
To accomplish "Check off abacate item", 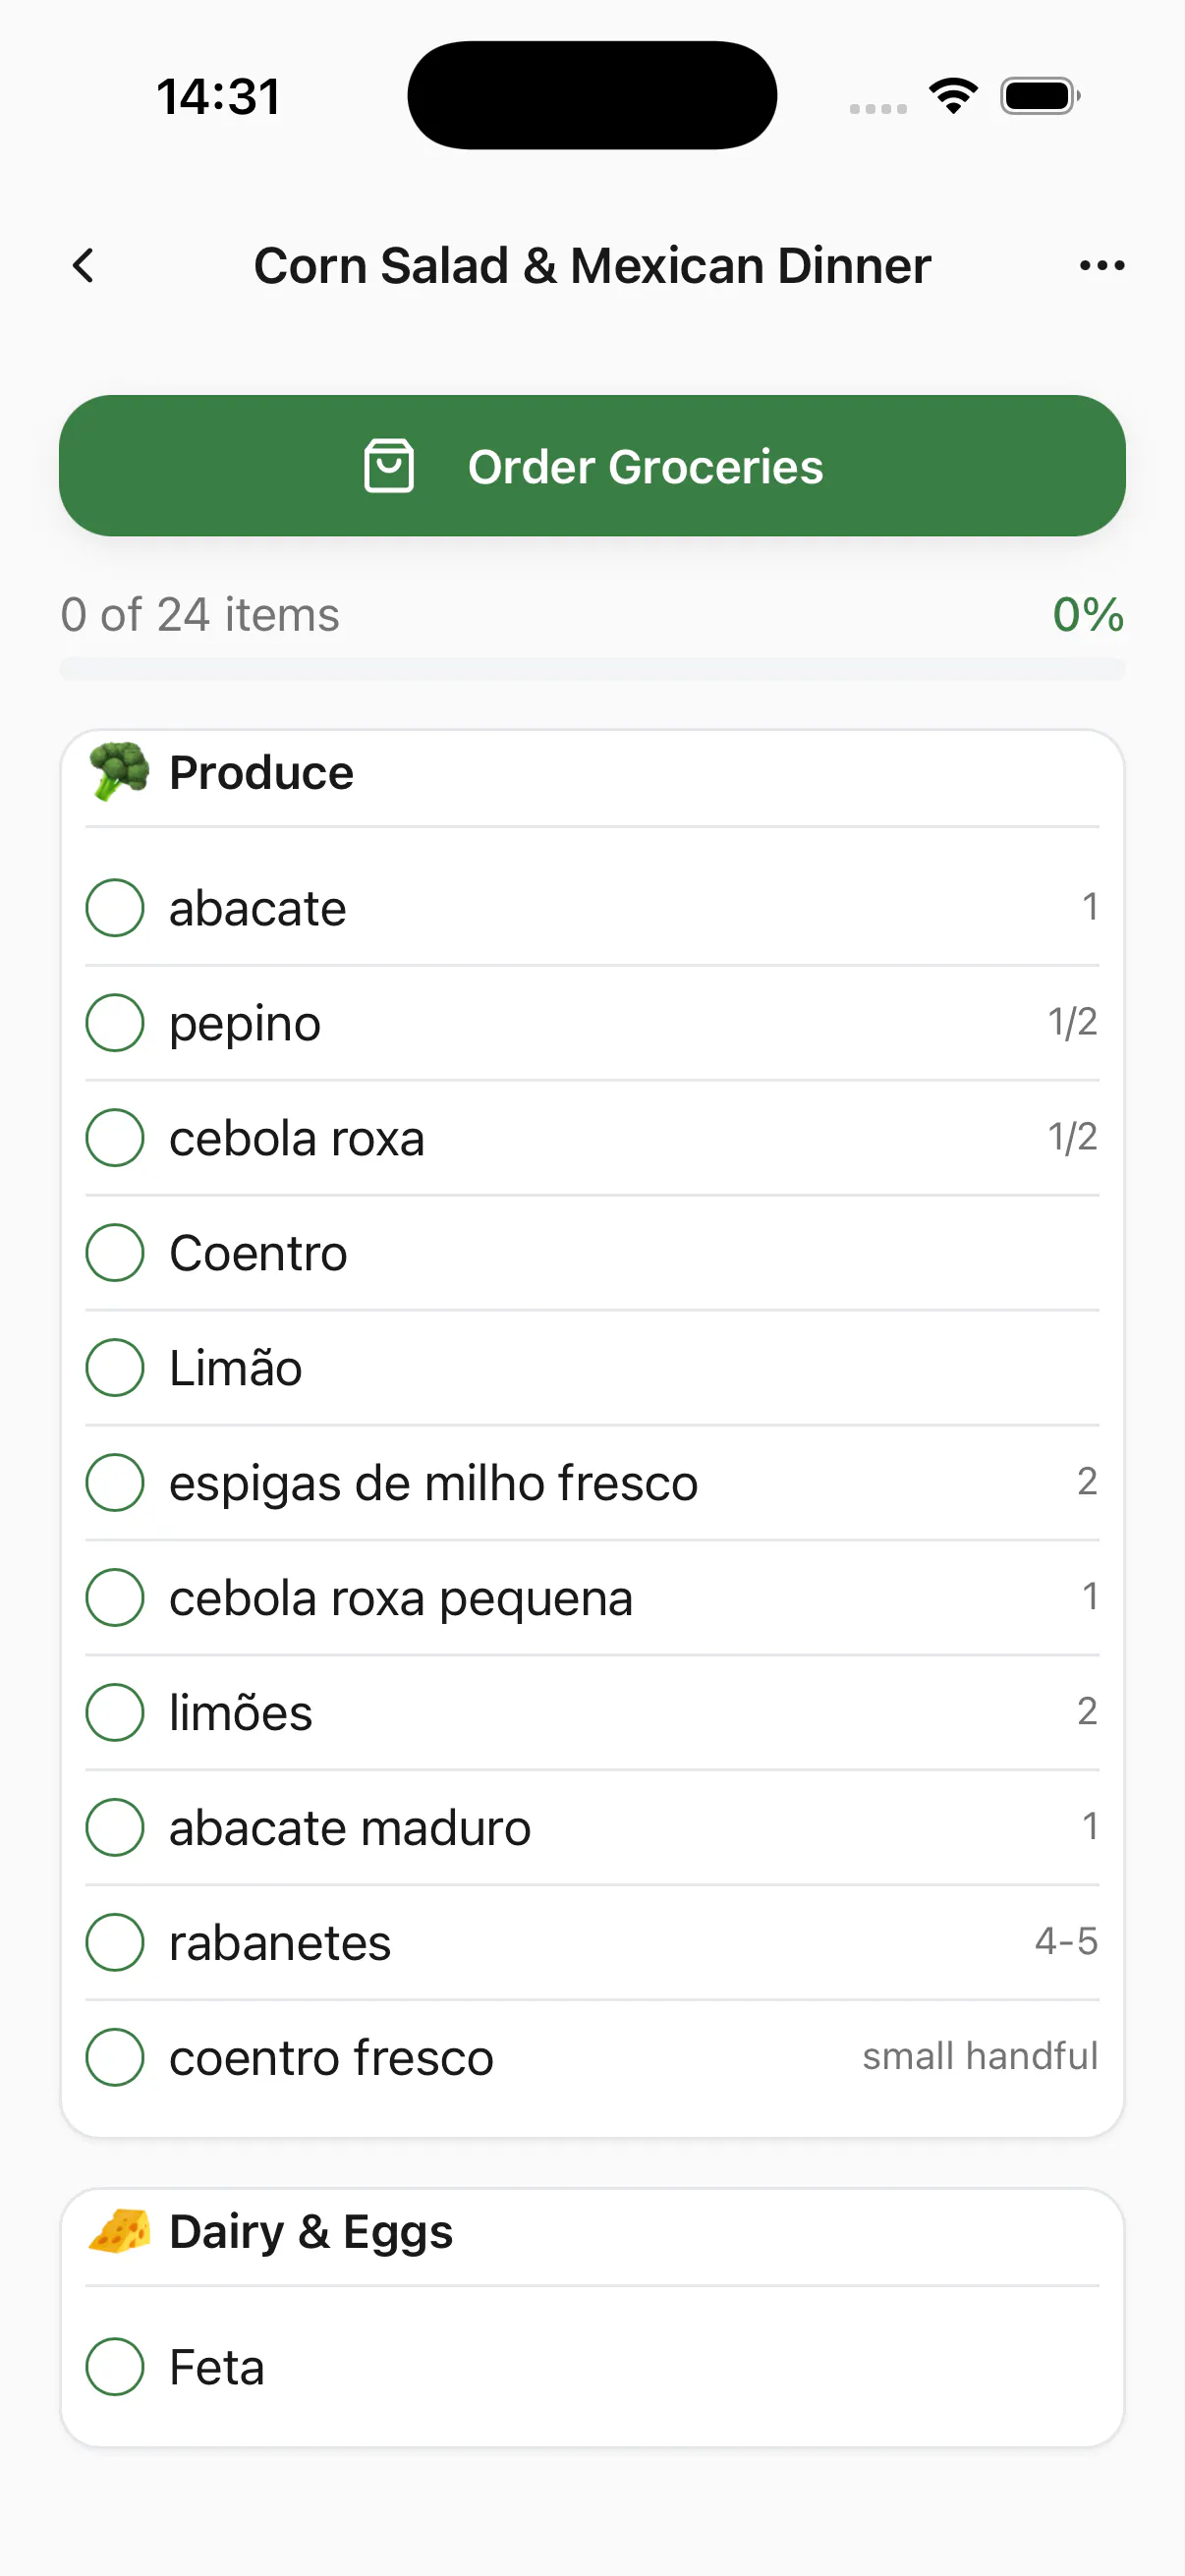I will coord(115,908).
